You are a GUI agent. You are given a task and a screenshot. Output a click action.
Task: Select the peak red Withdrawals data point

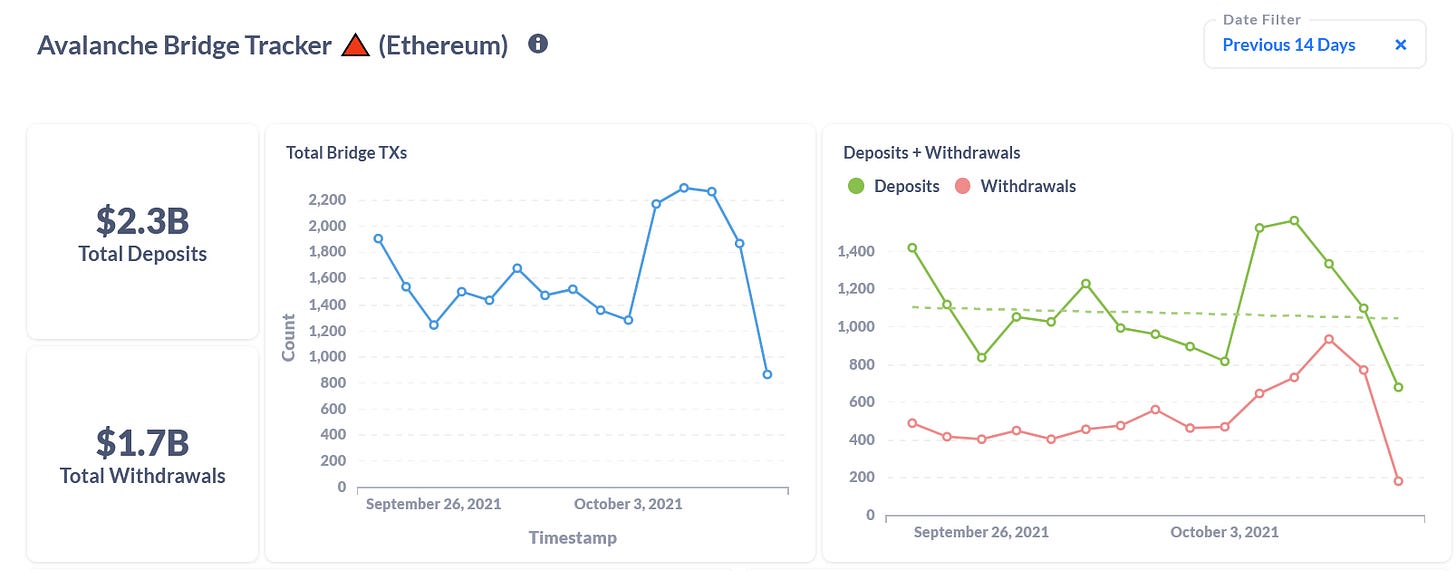click(1329, 339)
